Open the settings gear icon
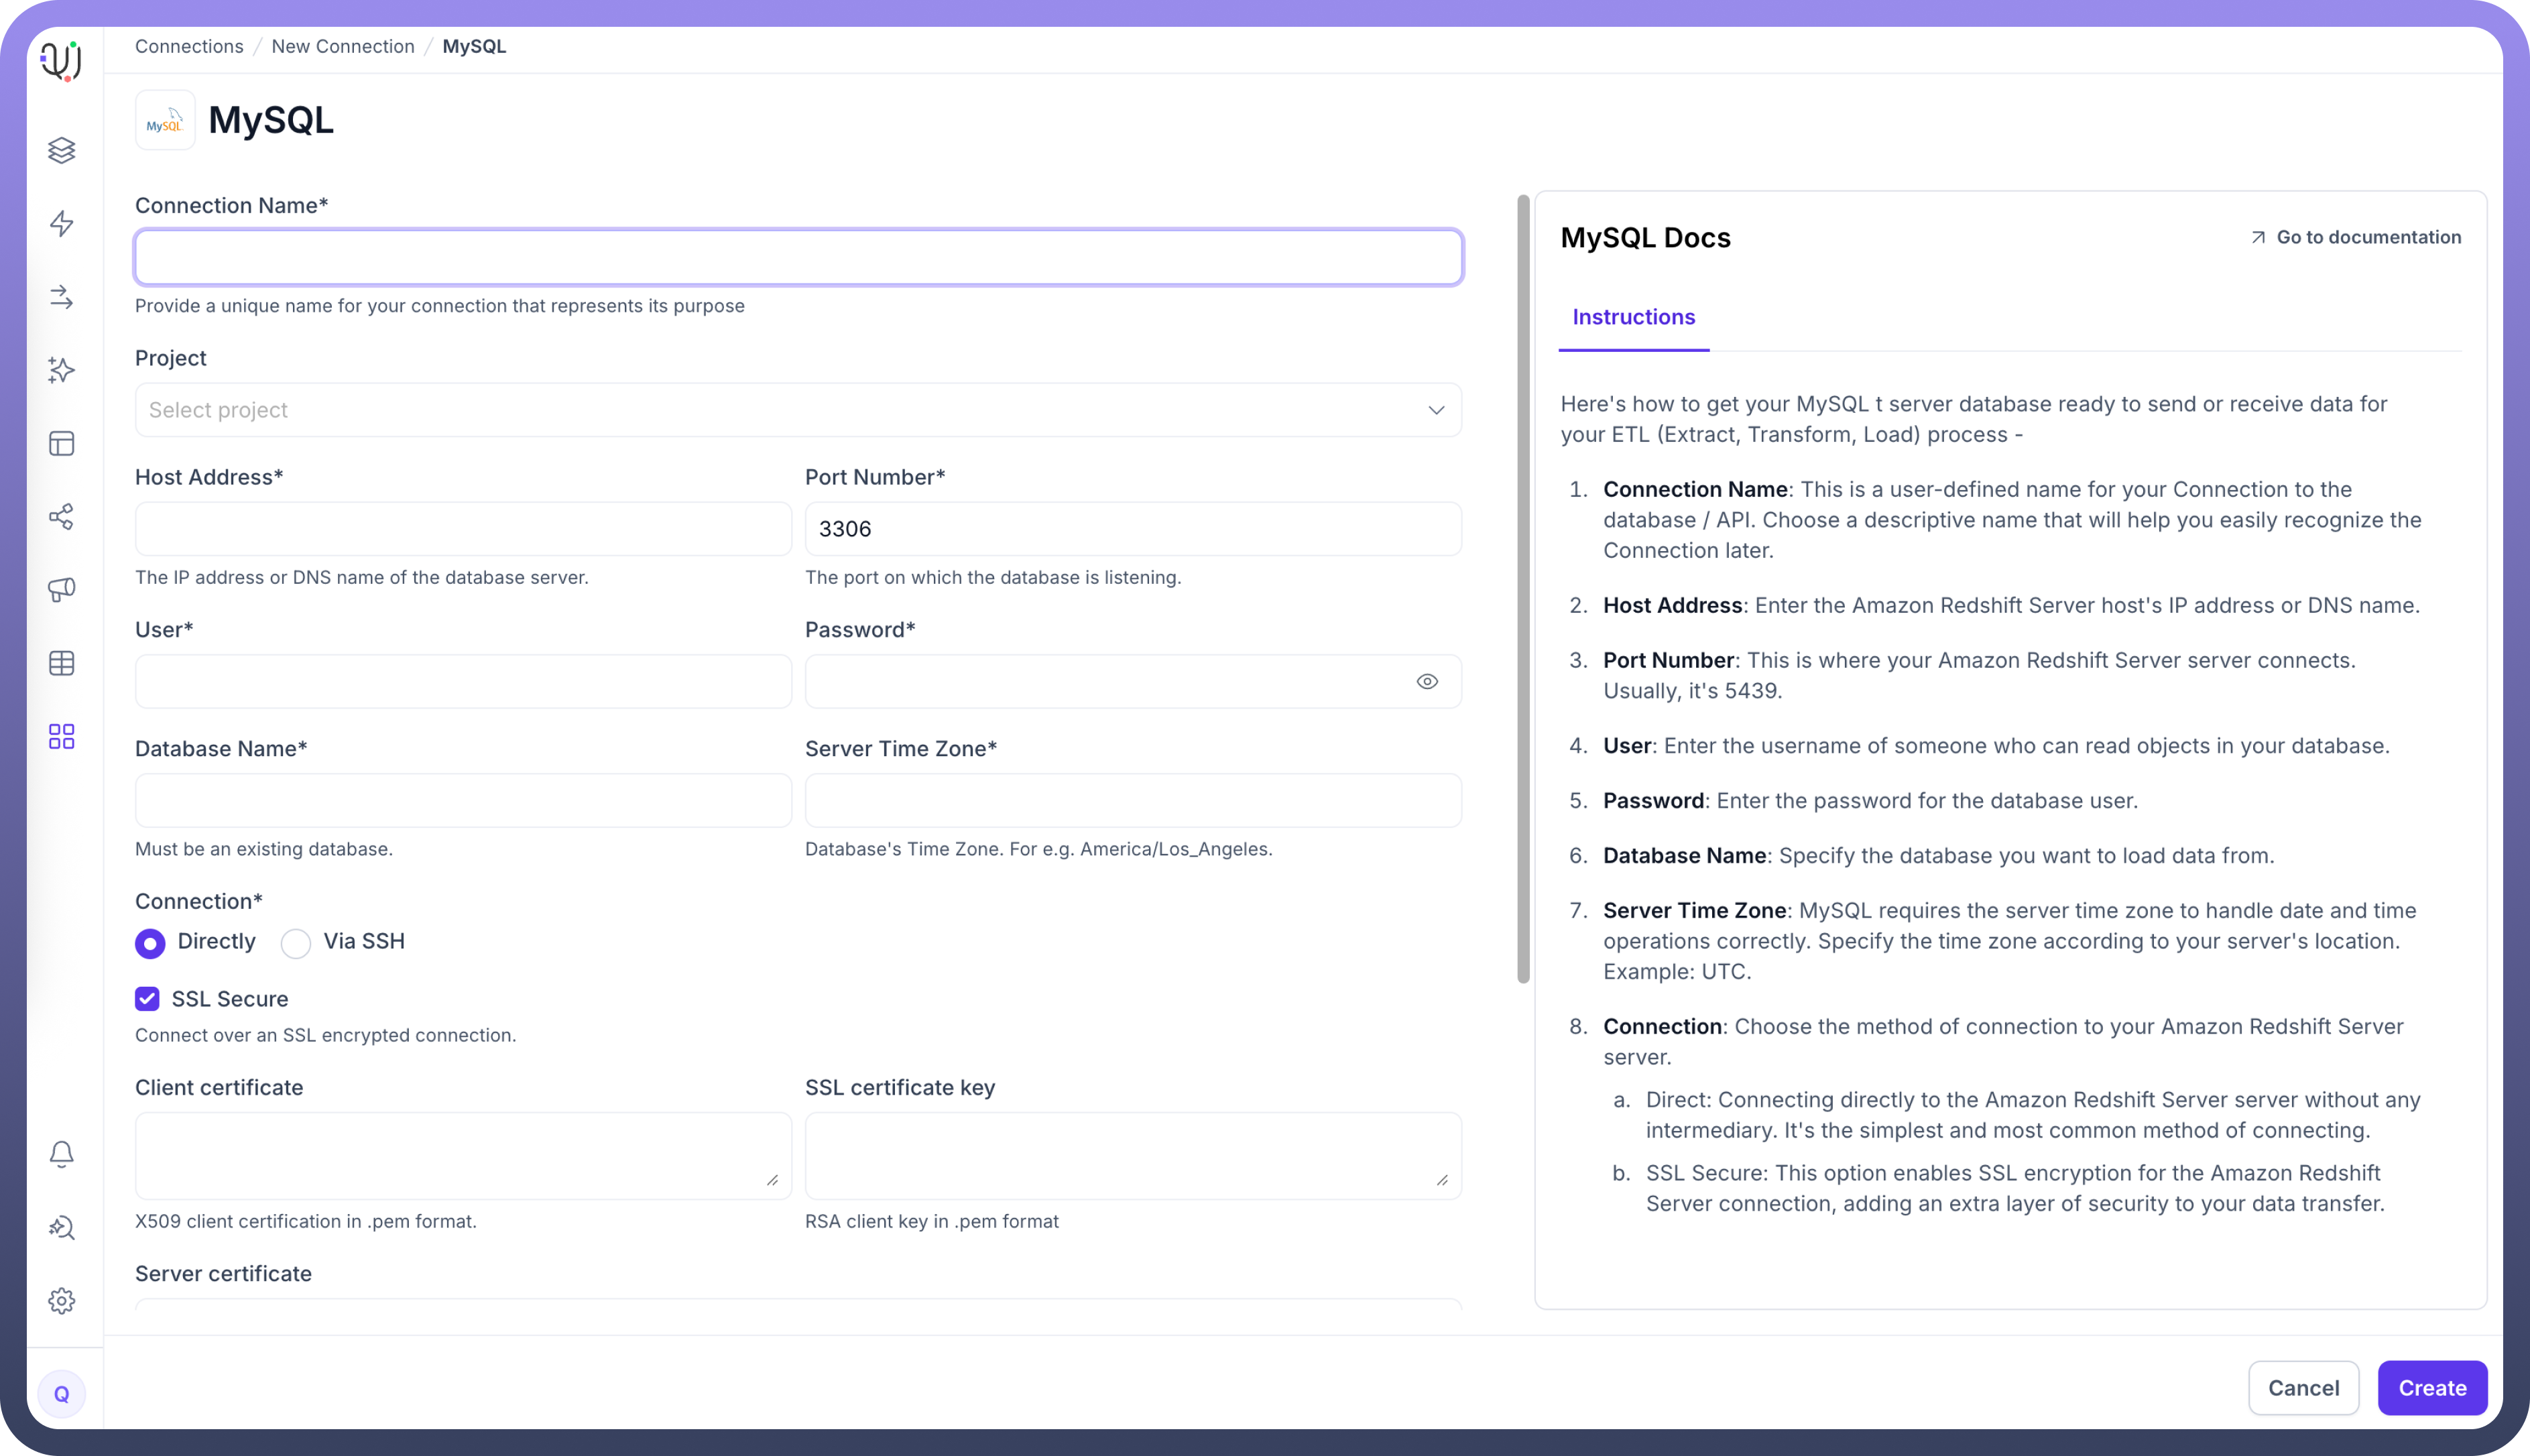The width and height of the screenshot is (2530, 1456). (62, 1301)
